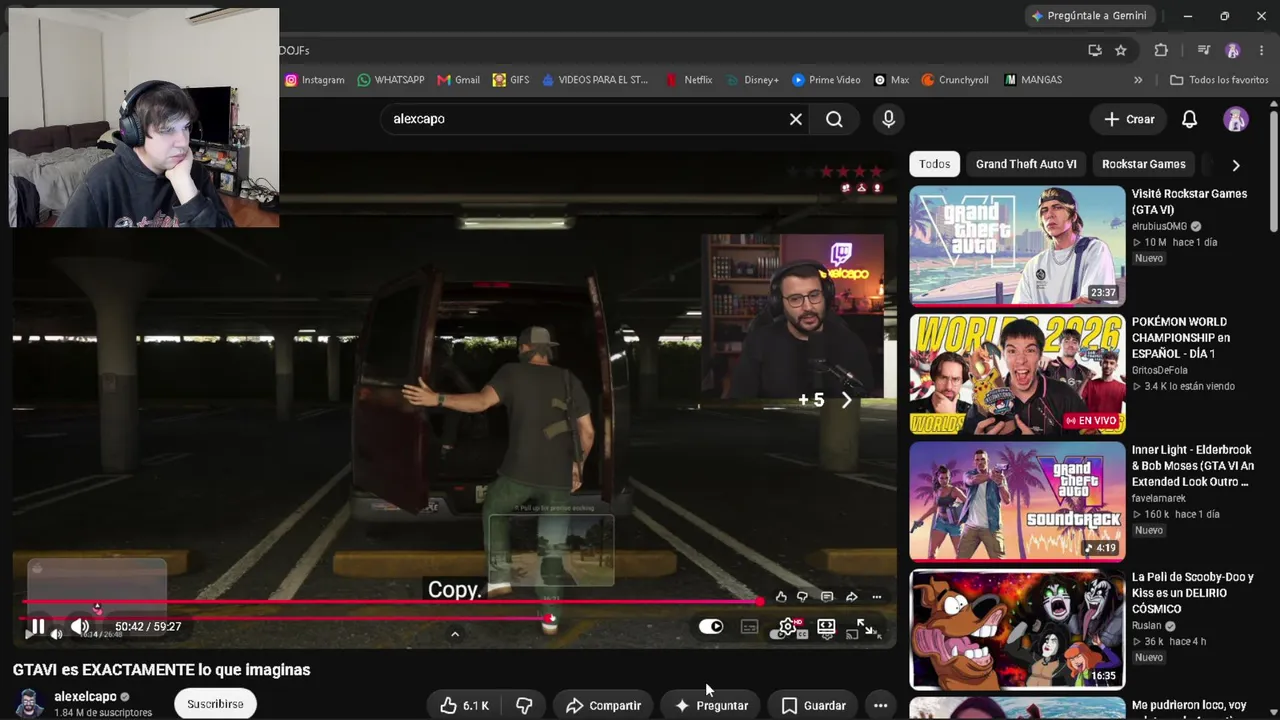Open the Inner Light - Elderbrook video title
The width and height of the screenshot is (1280, 720).
click(x=1193, y=466)
